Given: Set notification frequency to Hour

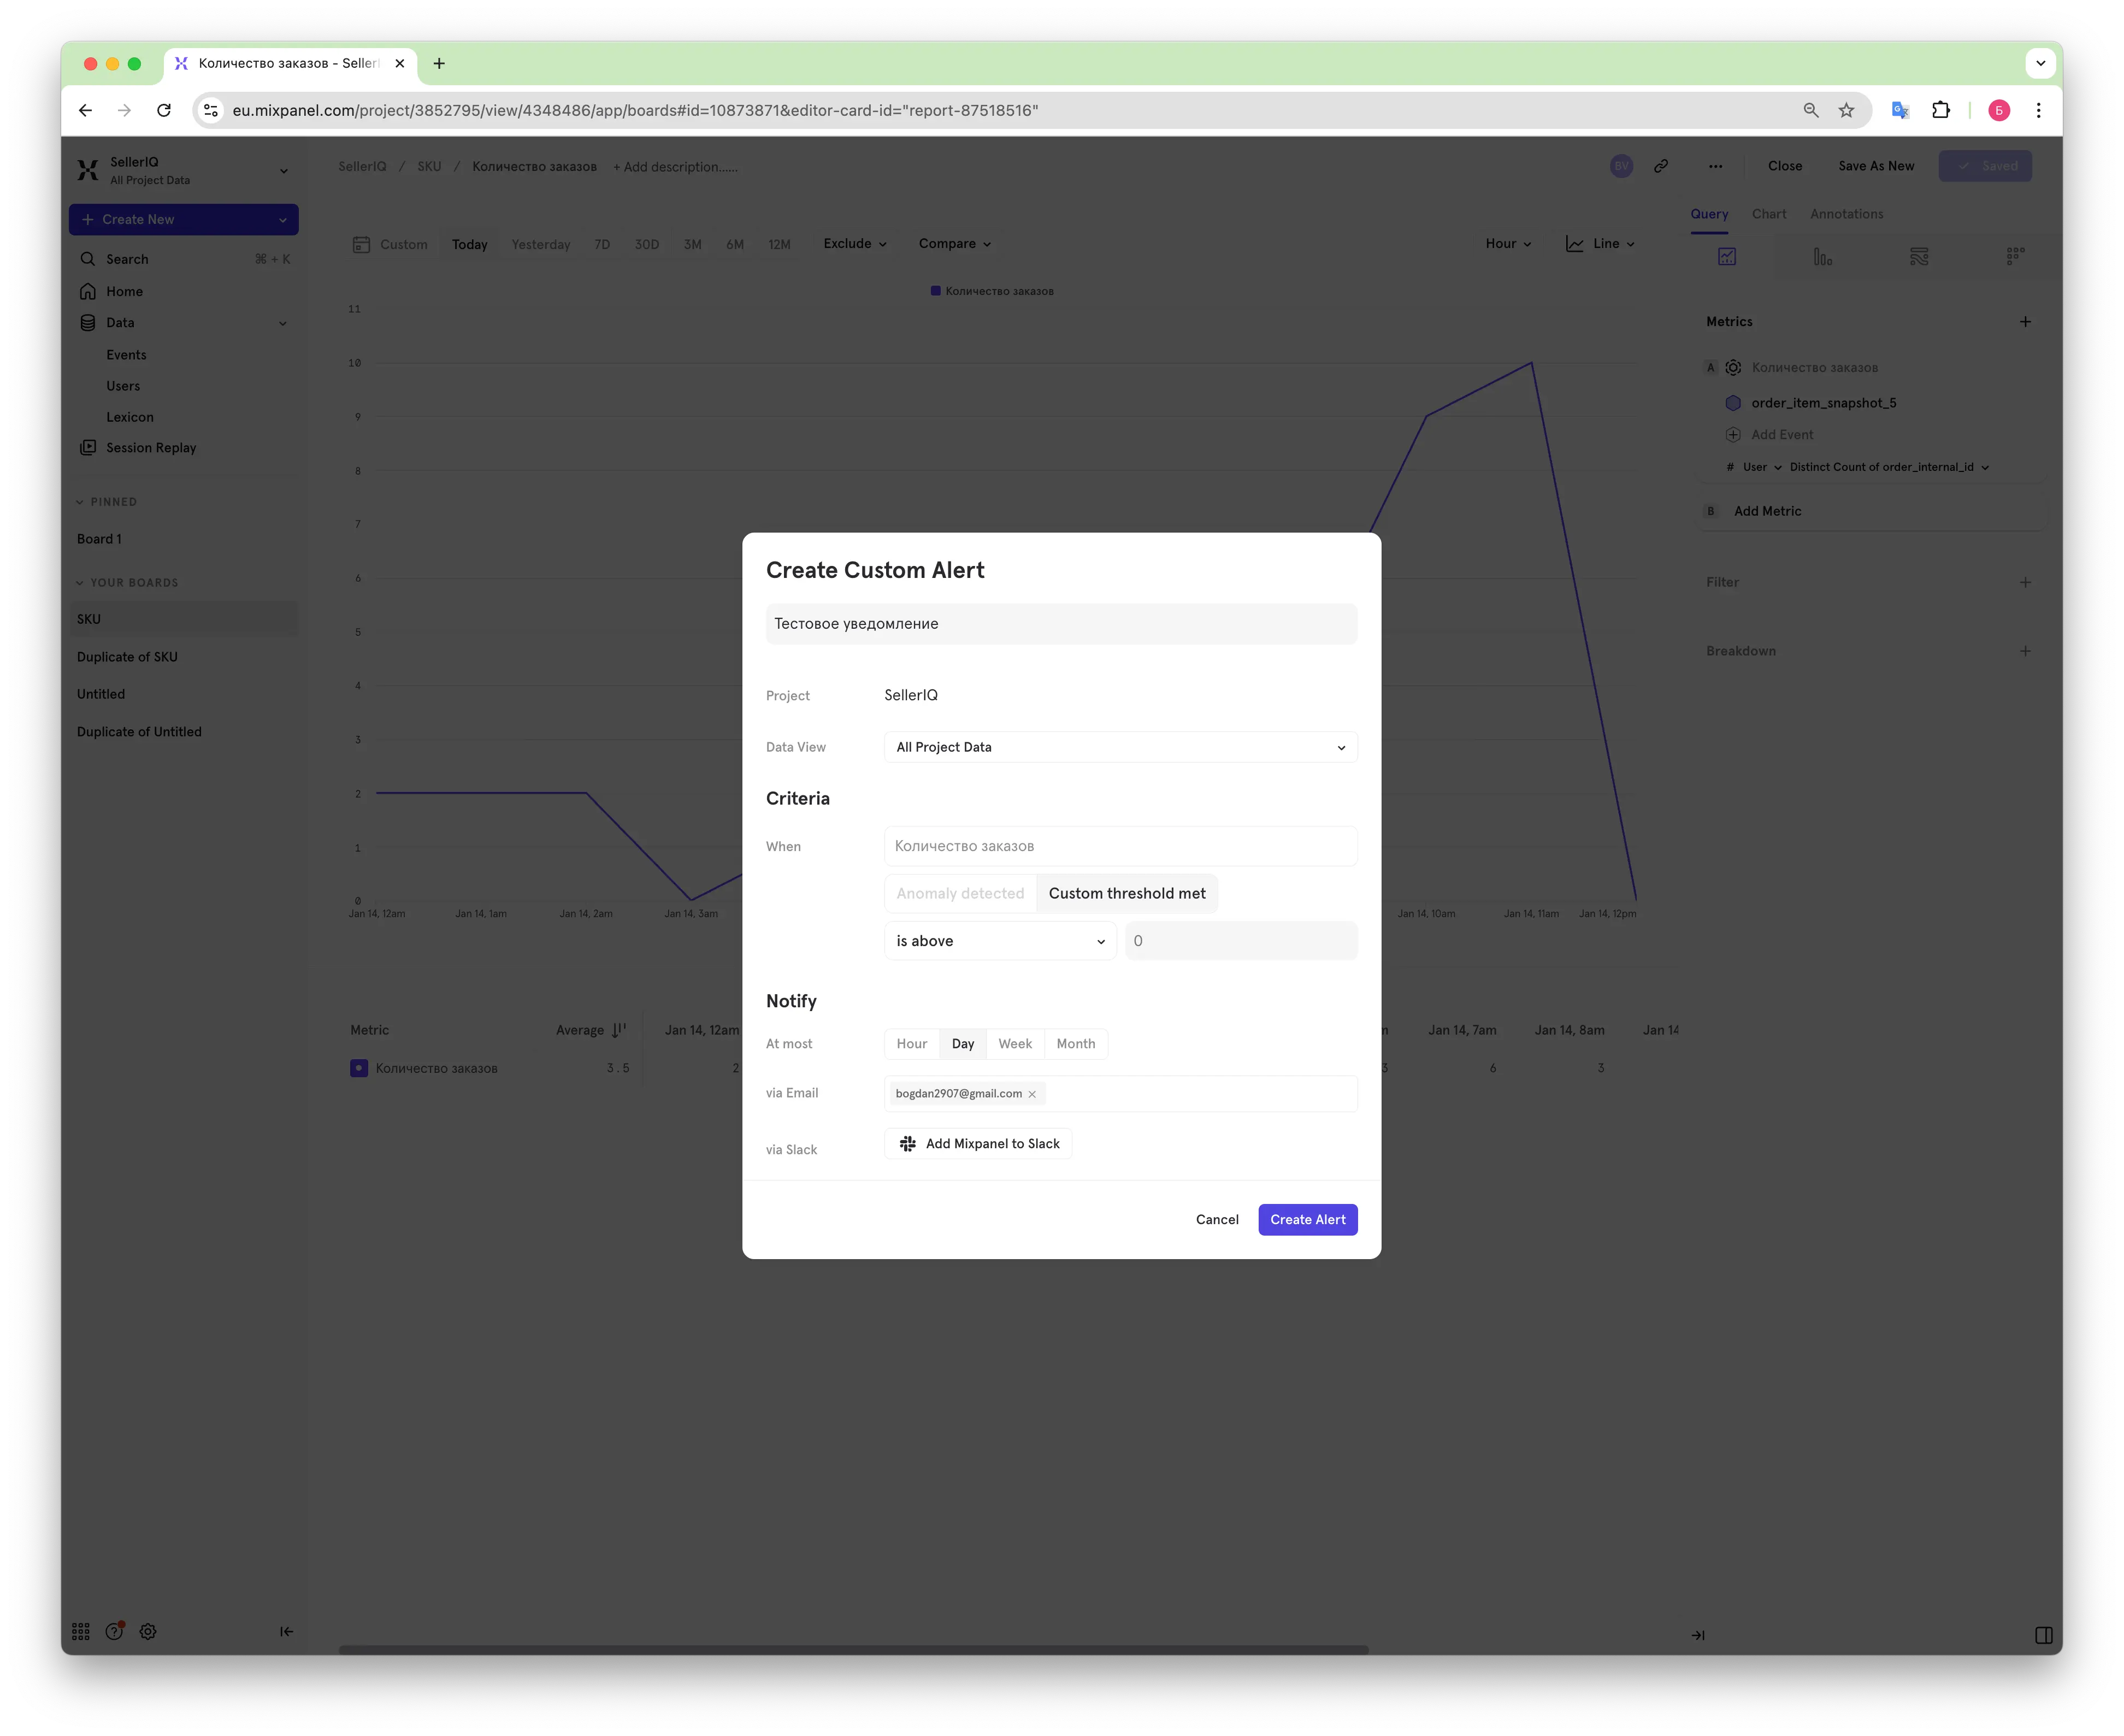Looking at the screenshot, I should [x=912, y=1043].
